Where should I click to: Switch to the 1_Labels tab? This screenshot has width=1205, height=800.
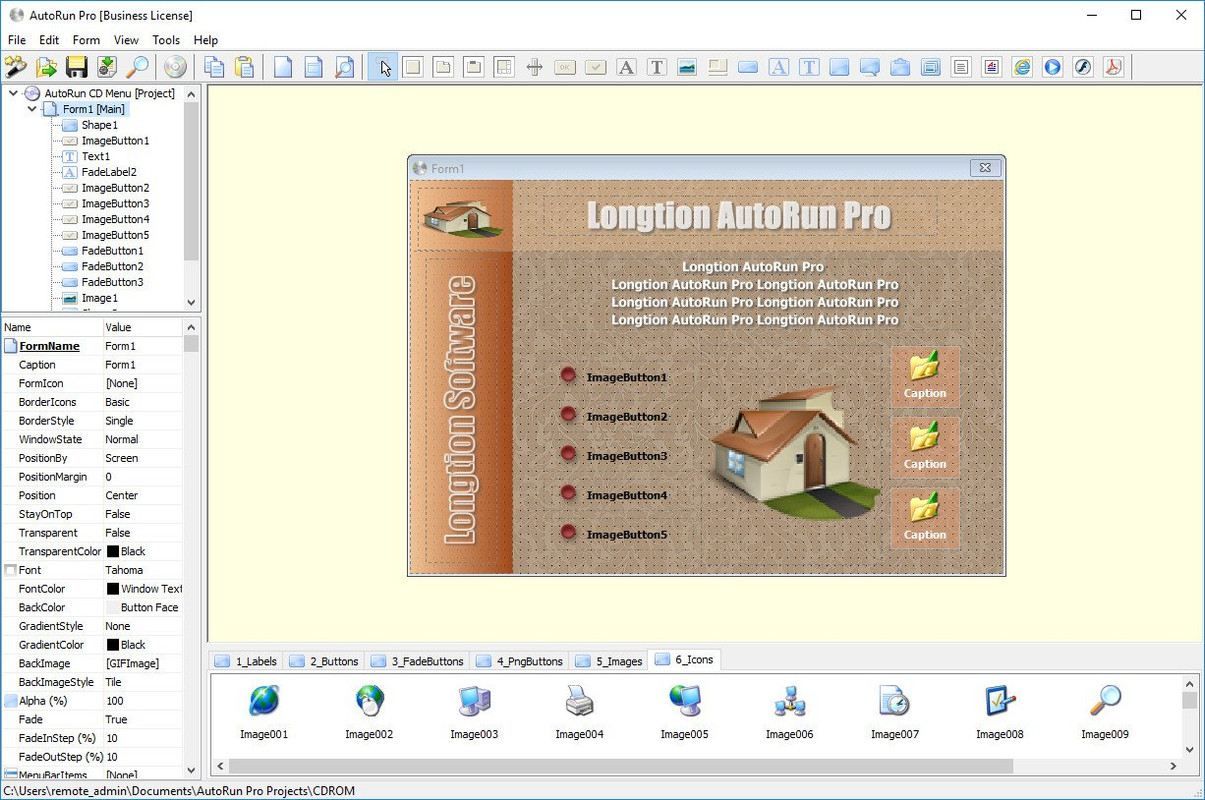246,661
